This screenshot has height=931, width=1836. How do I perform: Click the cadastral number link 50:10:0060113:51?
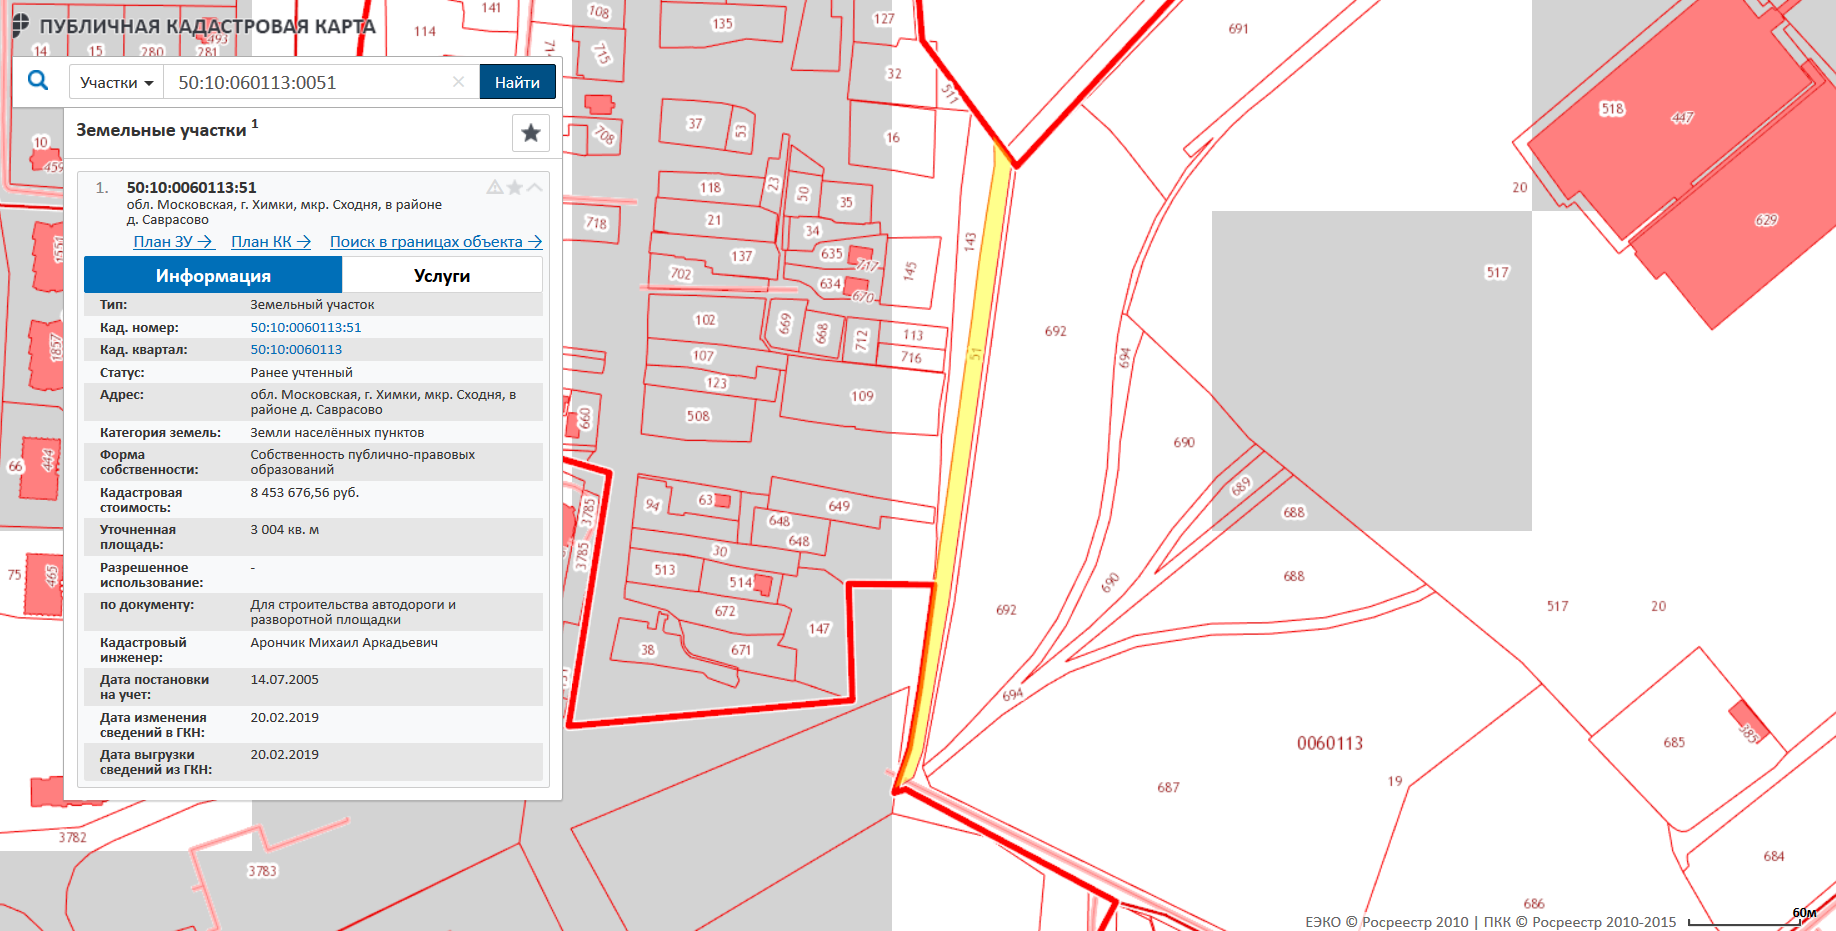point(306,327)
